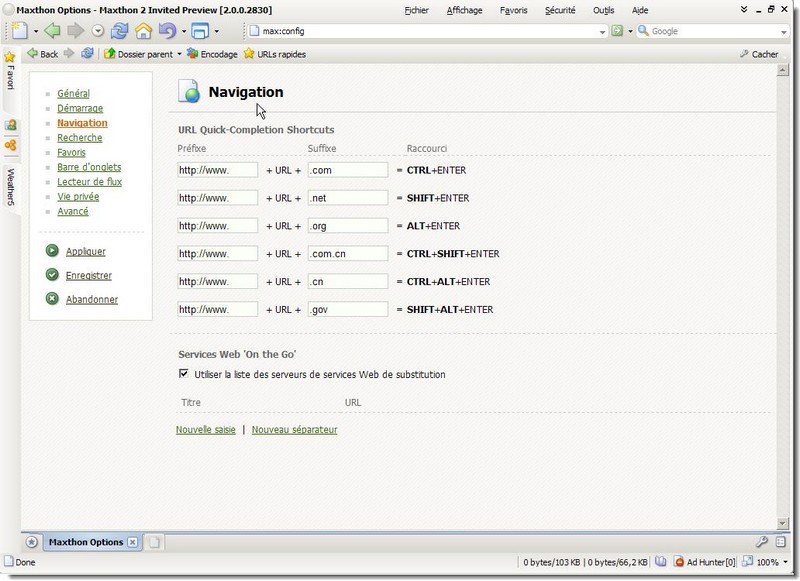The height and width of the screenshot is (581, 800).
Task: Open the Affichage menu
Action: click(x=464, y=10)
